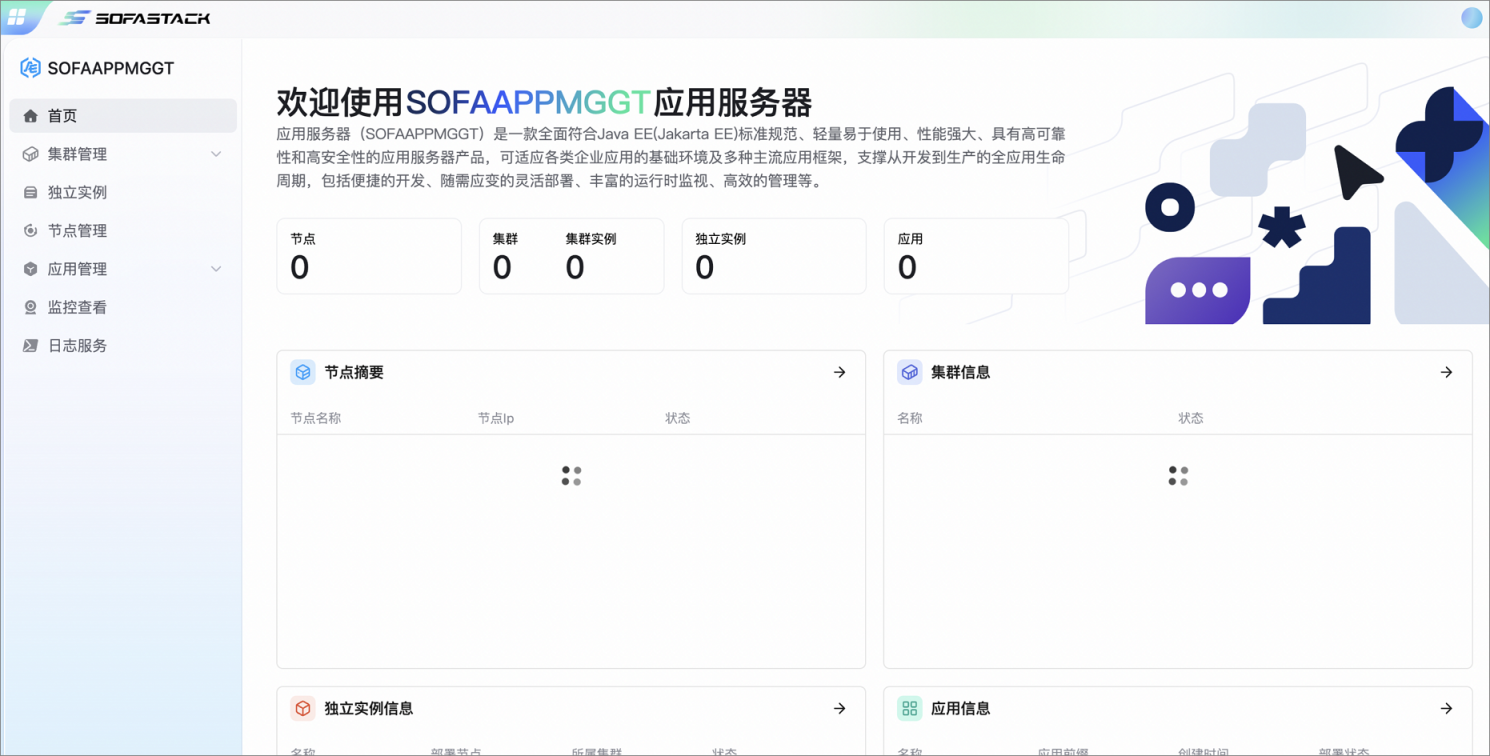Open 集群信息 details via arrow

[x=1447, y=372]
